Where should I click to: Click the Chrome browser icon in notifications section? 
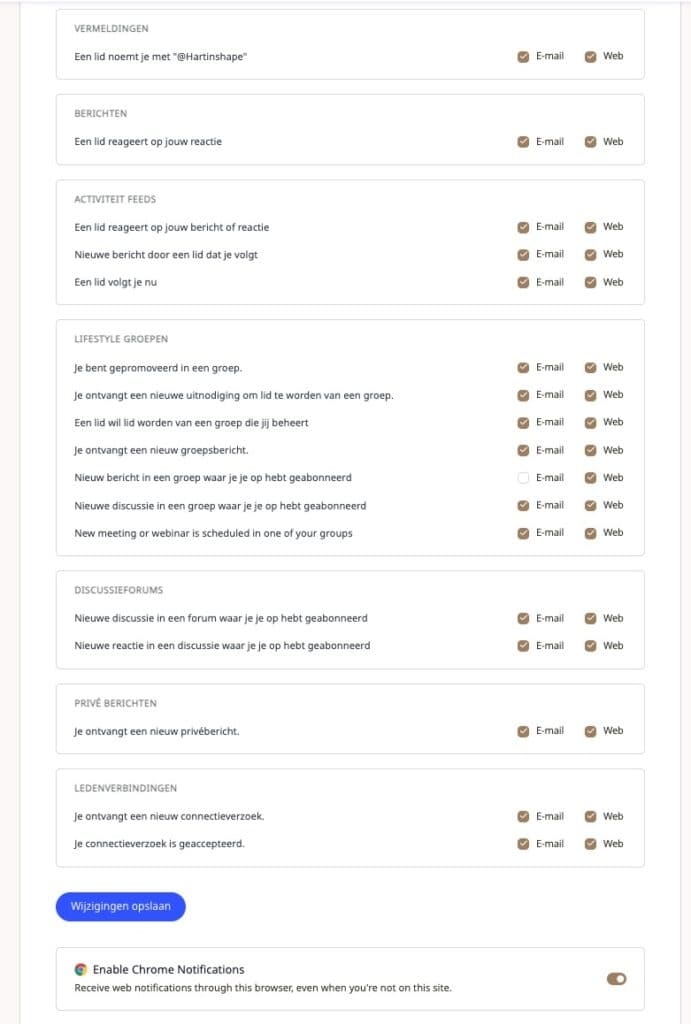(x=81, y=969)
